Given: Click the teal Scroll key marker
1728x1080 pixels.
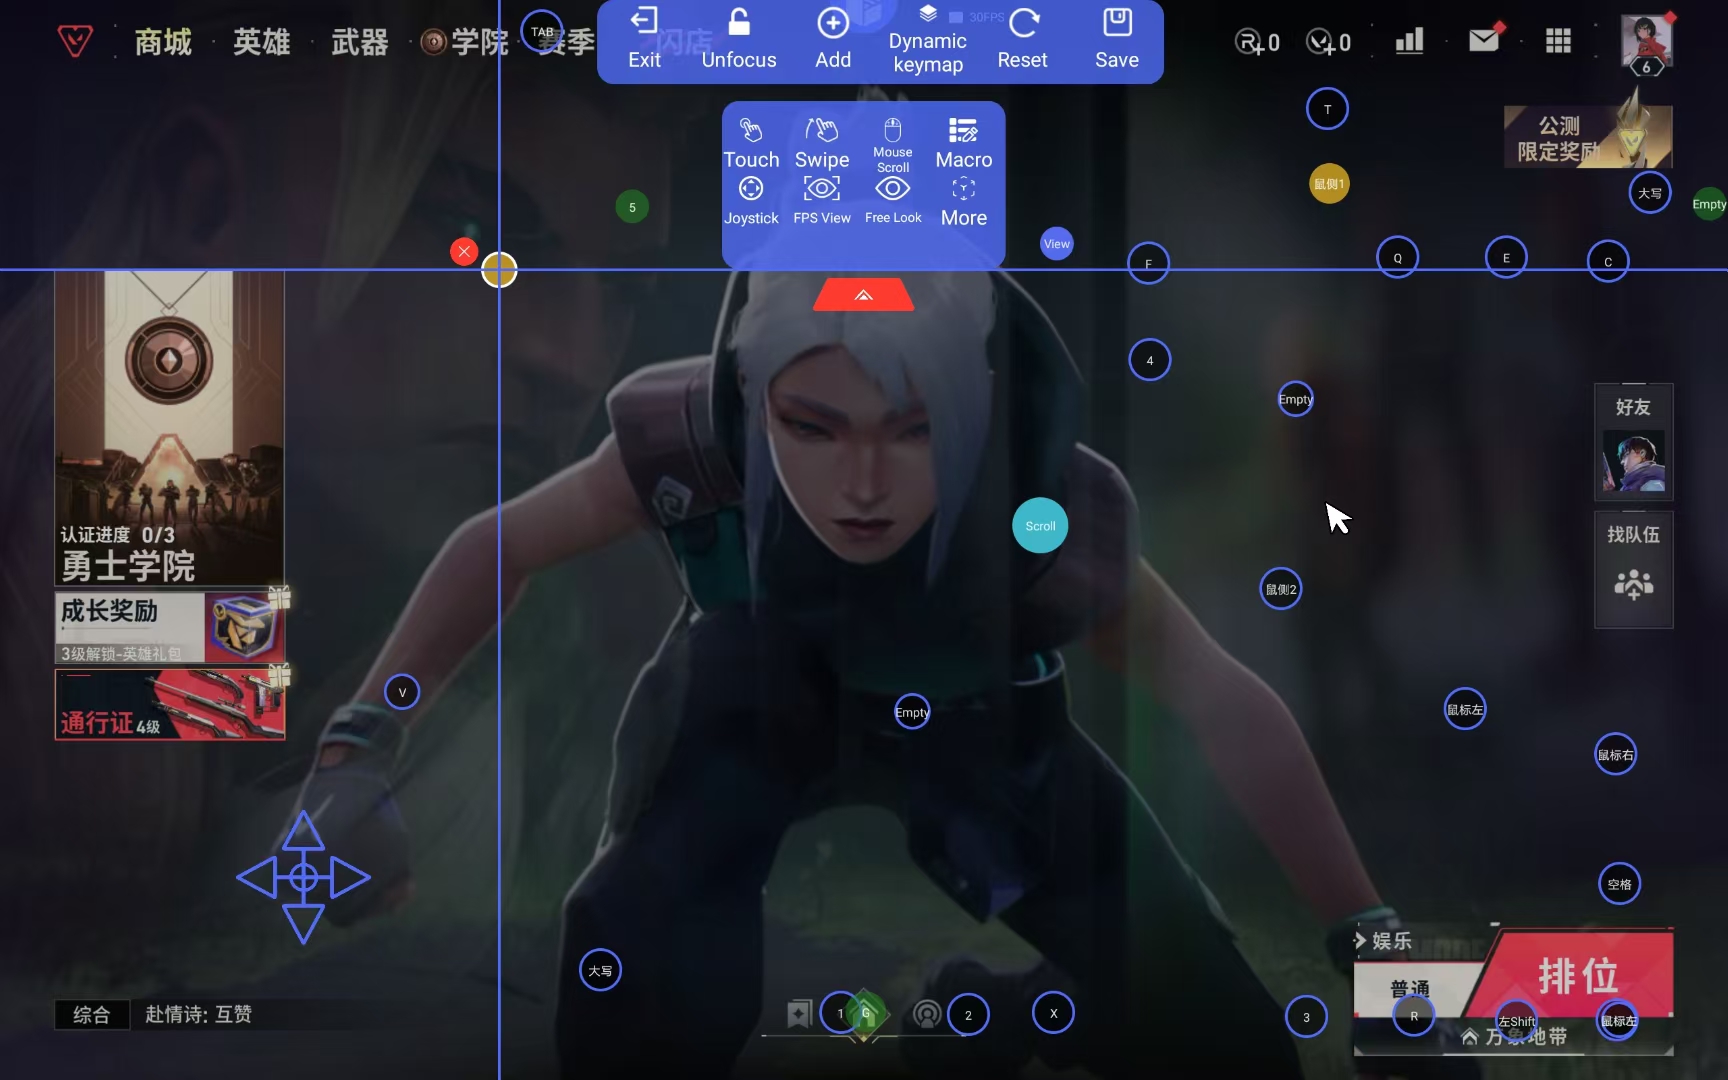Looking at the screenshot, I should pos(1040,526).
